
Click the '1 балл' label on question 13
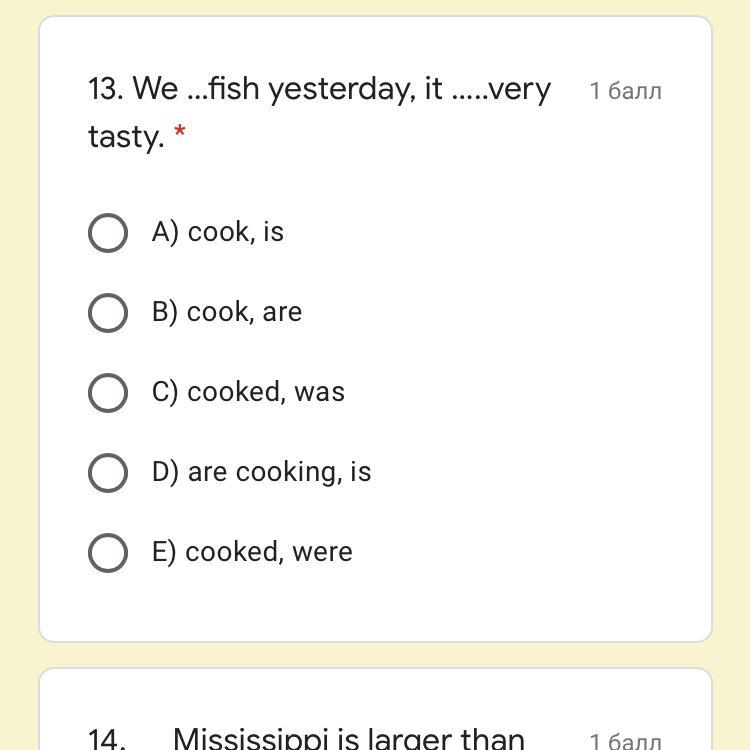tap(625, 91)
